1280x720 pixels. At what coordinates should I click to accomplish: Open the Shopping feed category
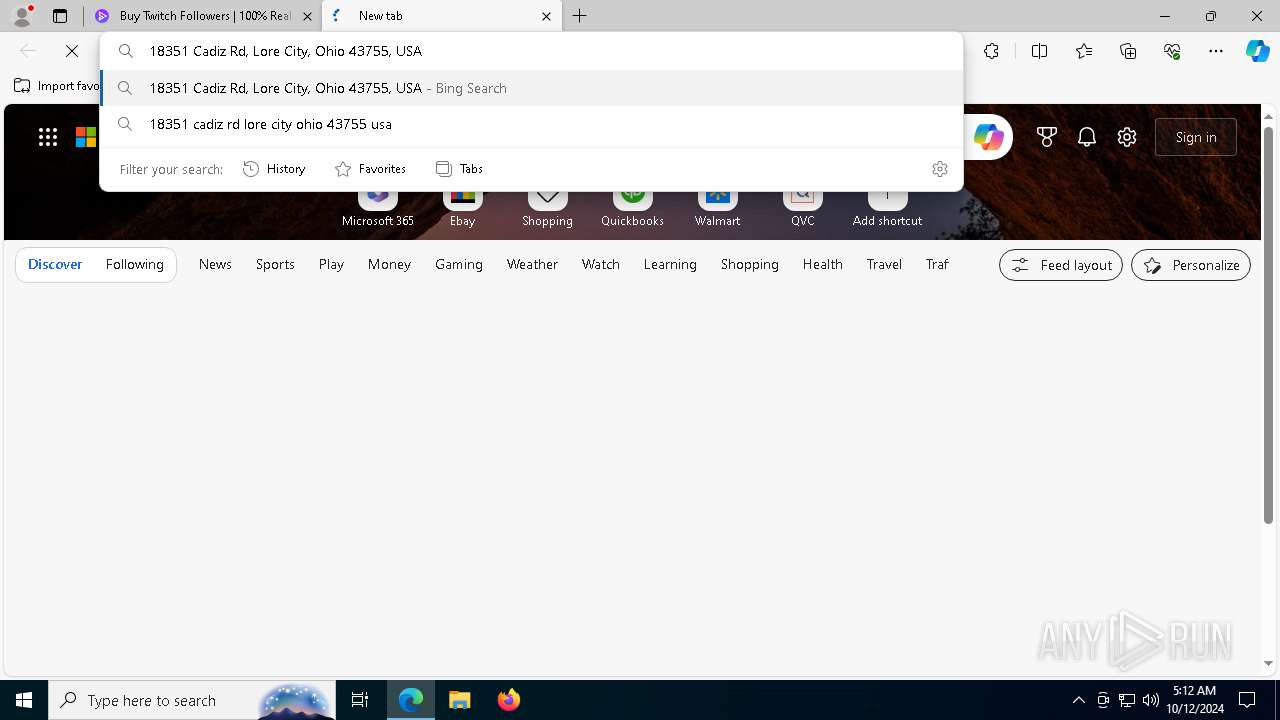point(749,265)
